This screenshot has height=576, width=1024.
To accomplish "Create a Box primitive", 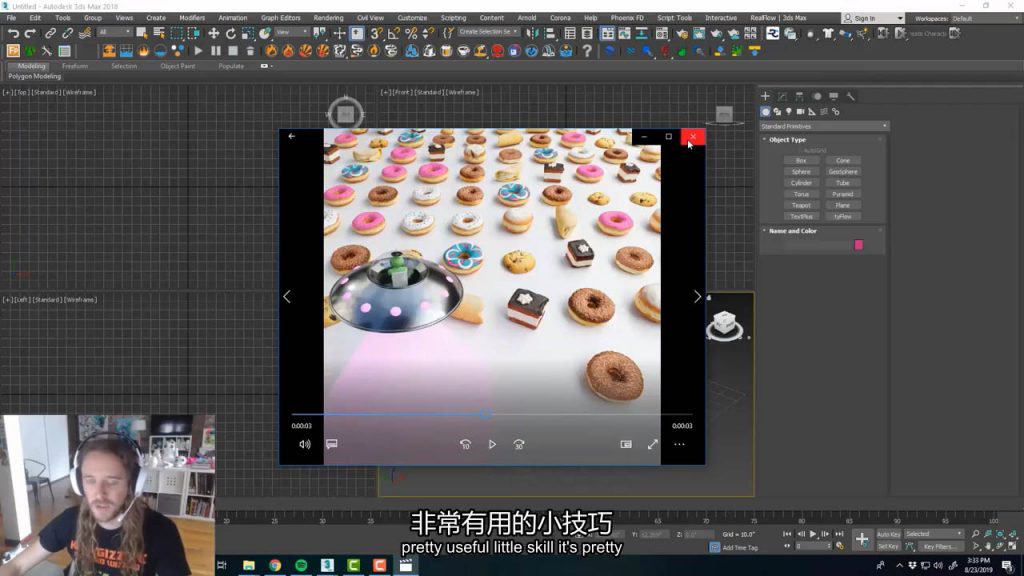I will (x=801, y=161).
